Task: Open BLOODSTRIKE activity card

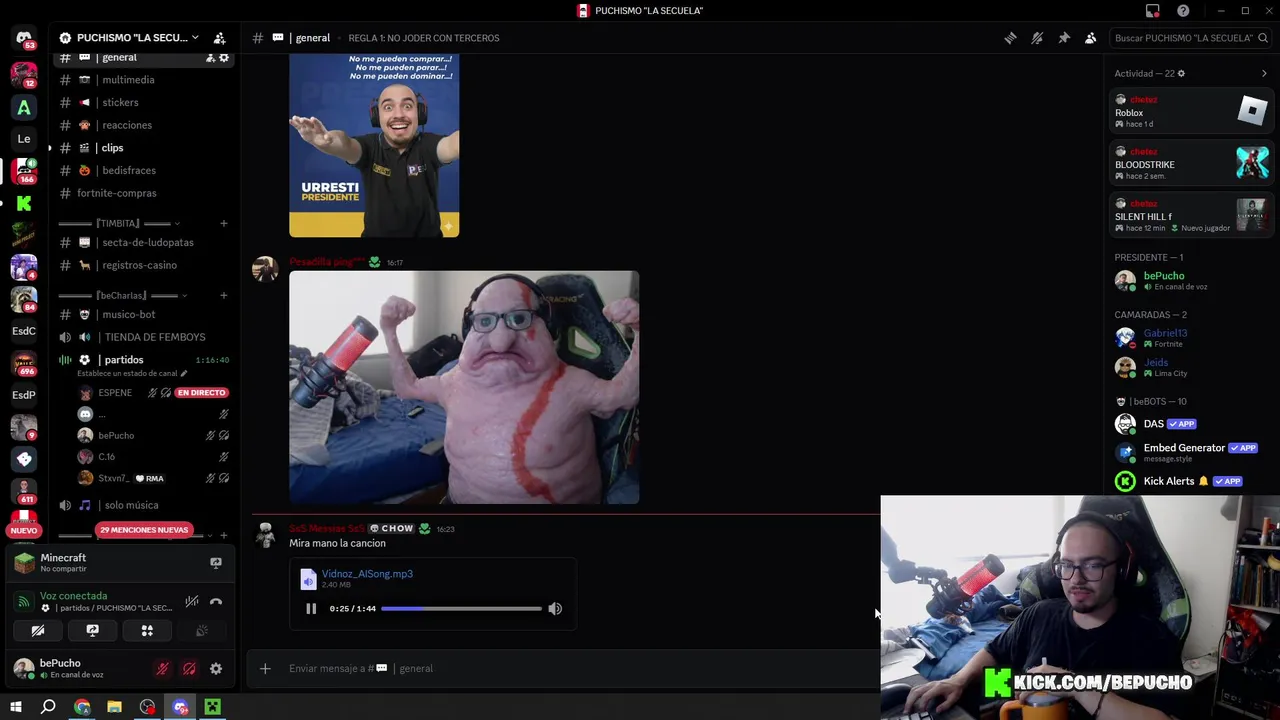Action: point(1191,164)
